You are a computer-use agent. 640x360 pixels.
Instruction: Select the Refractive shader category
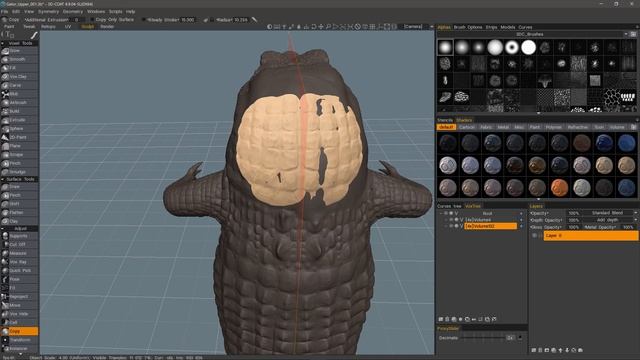[578, 127]
